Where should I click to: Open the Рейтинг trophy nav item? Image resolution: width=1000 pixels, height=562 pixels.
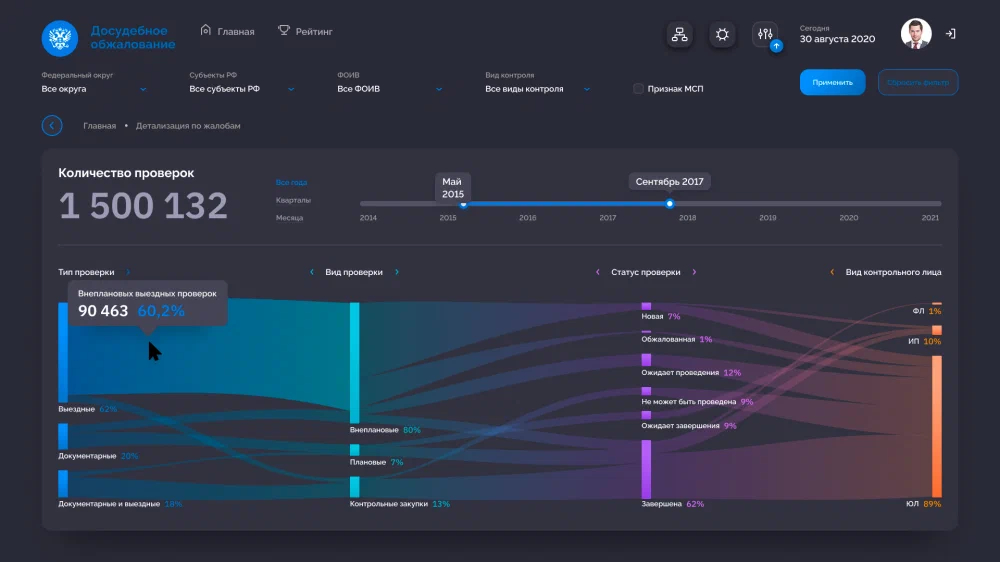pos(305,31)
